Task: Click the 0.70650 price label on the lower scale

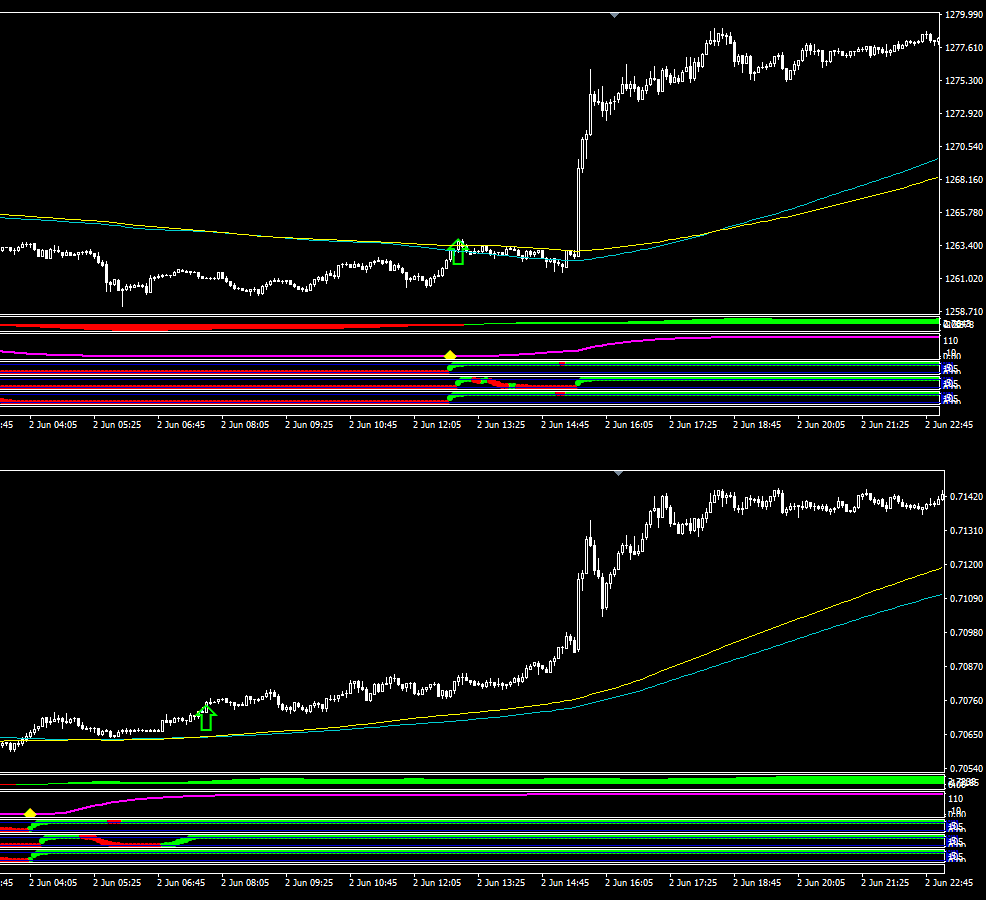Action: tap(962, 735)
